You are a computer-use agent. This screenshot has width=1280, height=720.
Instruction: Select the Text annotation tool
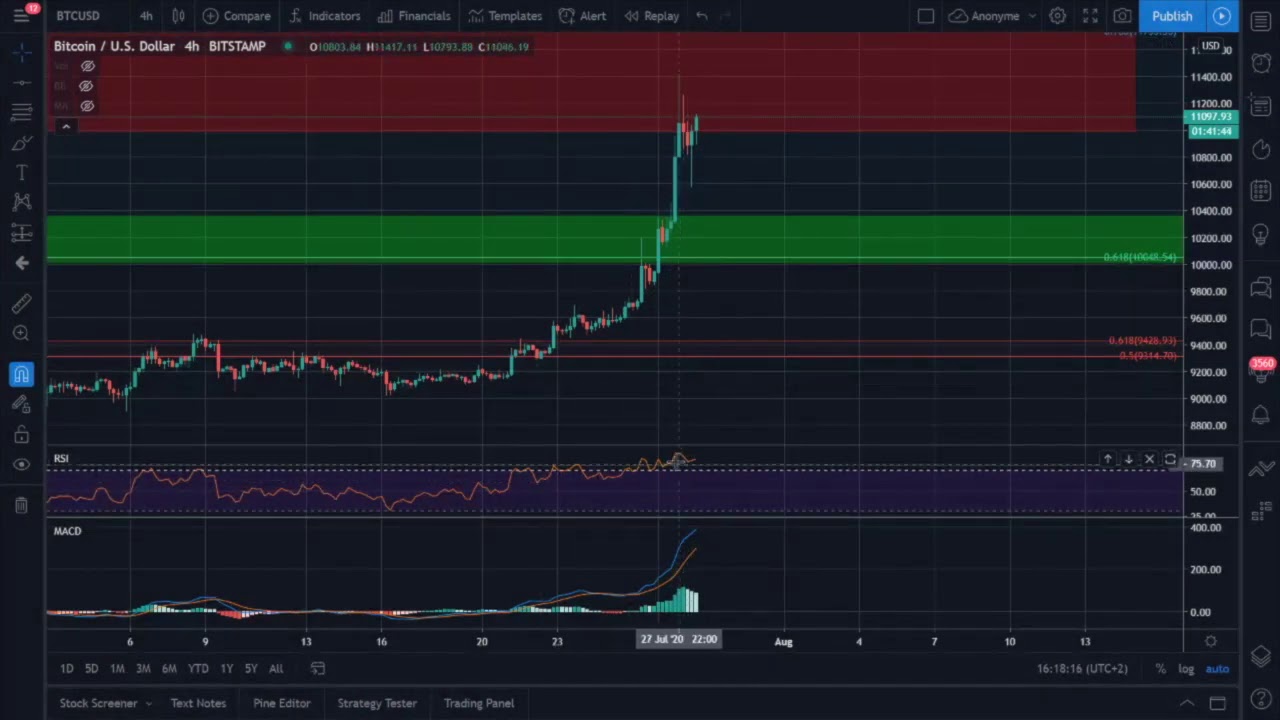pyautogui.click(x=21, y=172)
